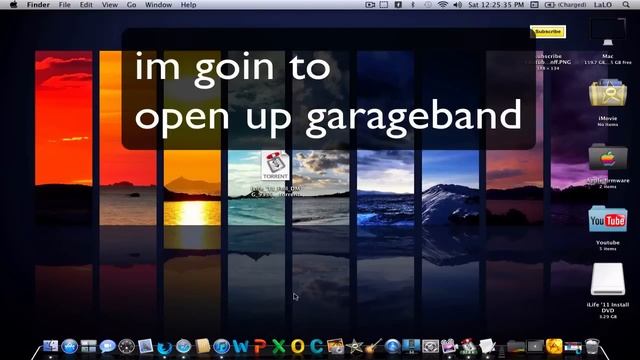
Task: Open the Apple firmware folder
Action: (x=608, y=156)
